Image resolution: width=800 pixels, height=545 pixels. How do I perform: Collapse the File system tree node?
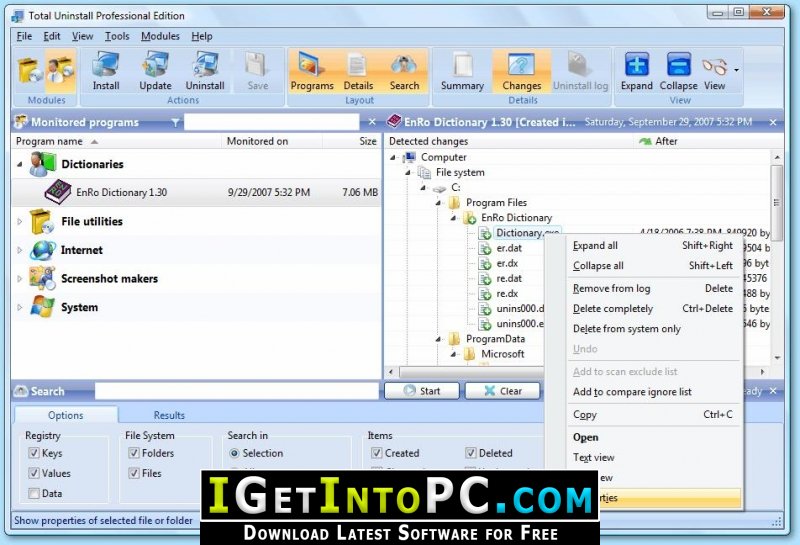tap(408, 173)
